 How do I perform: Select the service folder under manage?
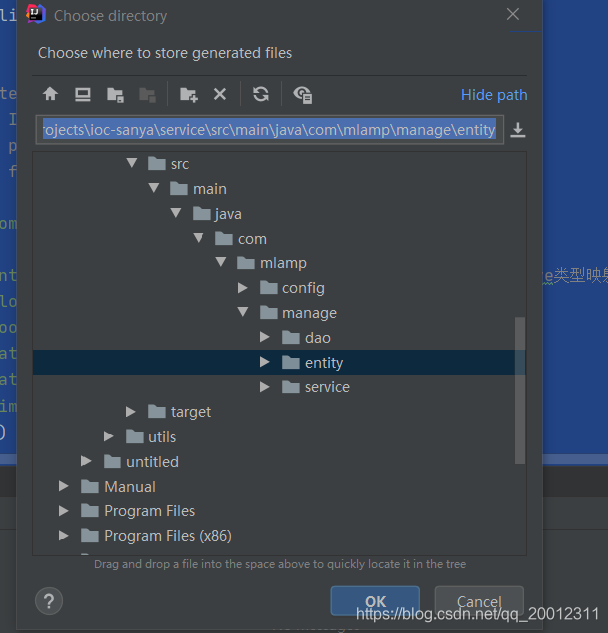click(x=316, y=388)
